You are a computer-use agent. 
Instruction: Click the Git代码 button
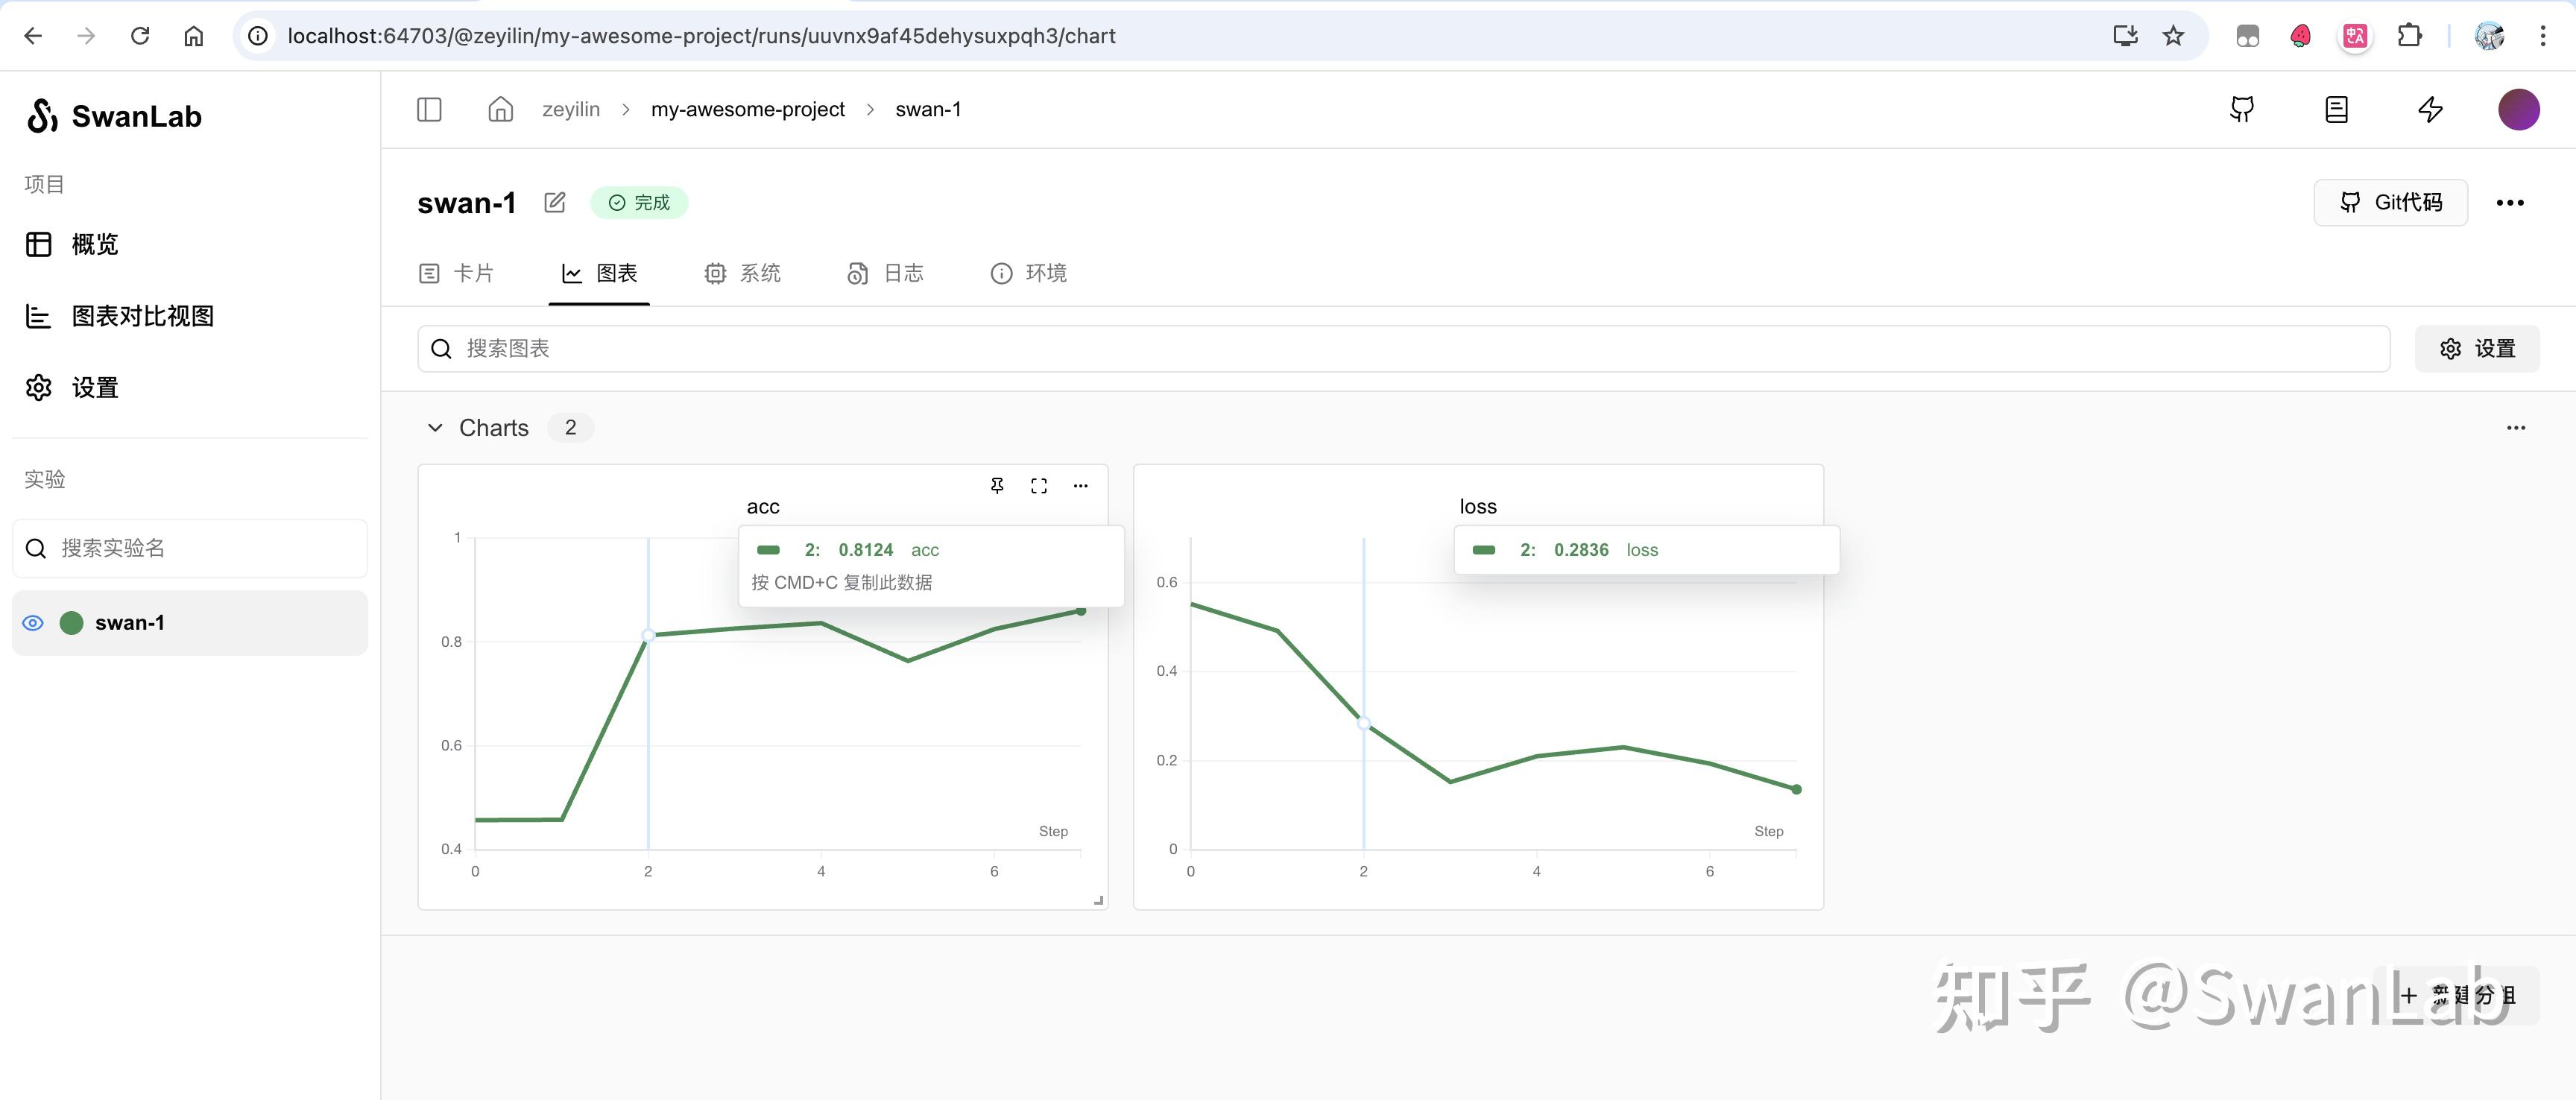[2390, 203]
